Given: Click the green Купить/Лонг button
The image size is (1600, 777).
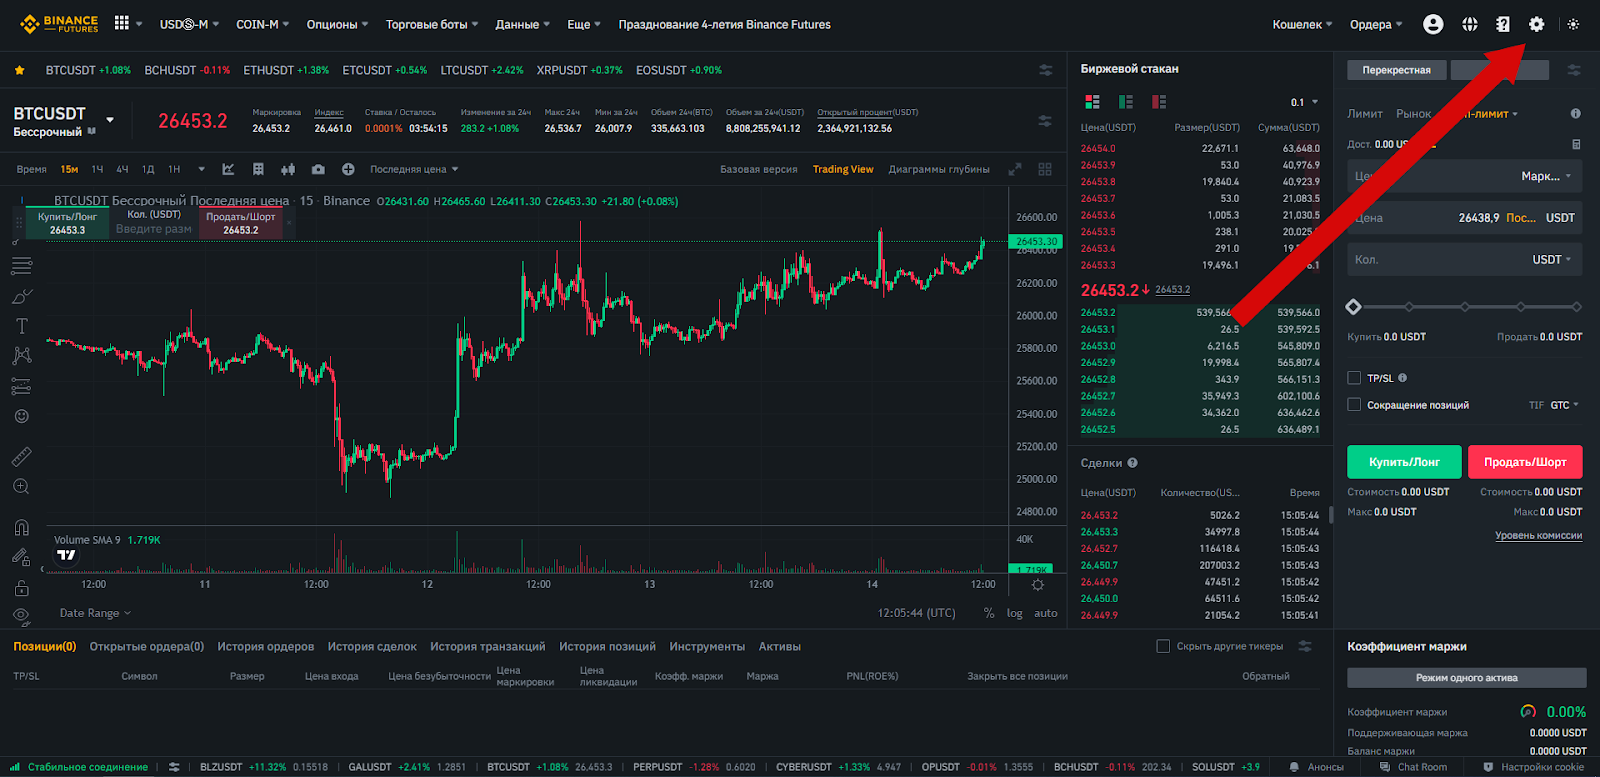Looking at the screenshot, I should [x=1404, y=462].
